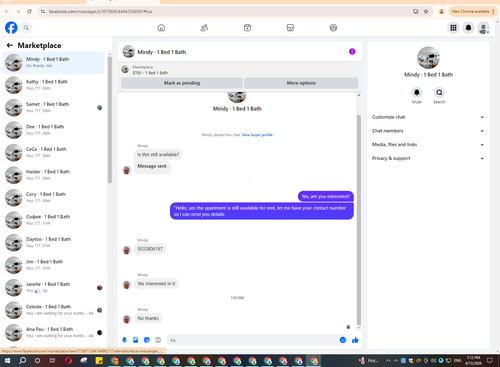500x367 pixels.
Task: Open Video (Watch) icon in top navigation
Action: (247, 28)
